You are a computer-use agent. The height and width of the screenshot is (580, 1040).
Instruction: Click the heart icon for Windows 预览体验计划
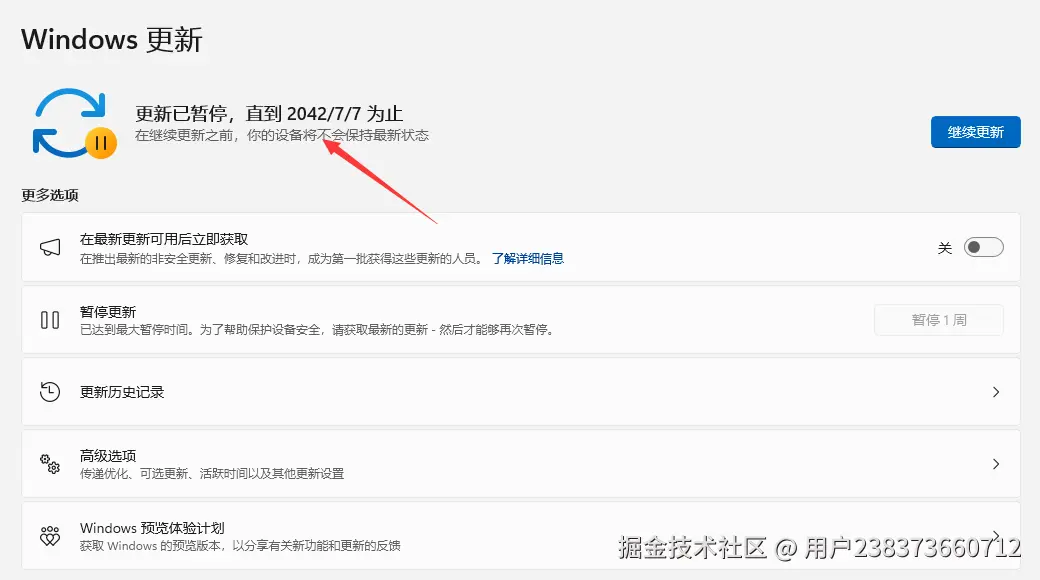[50, 535]
